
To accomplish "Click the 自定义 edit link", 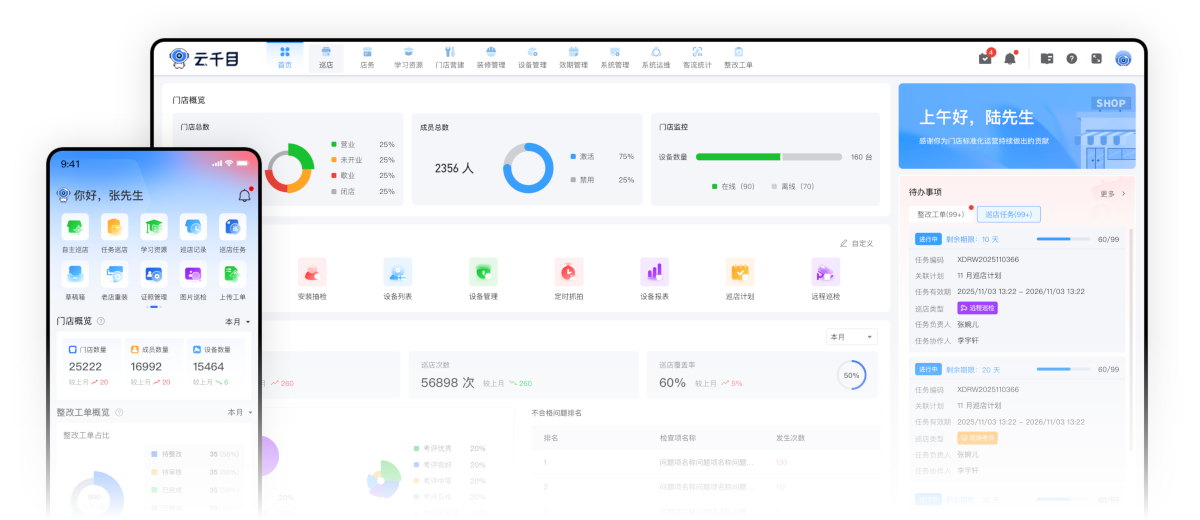I will (856, 243).
